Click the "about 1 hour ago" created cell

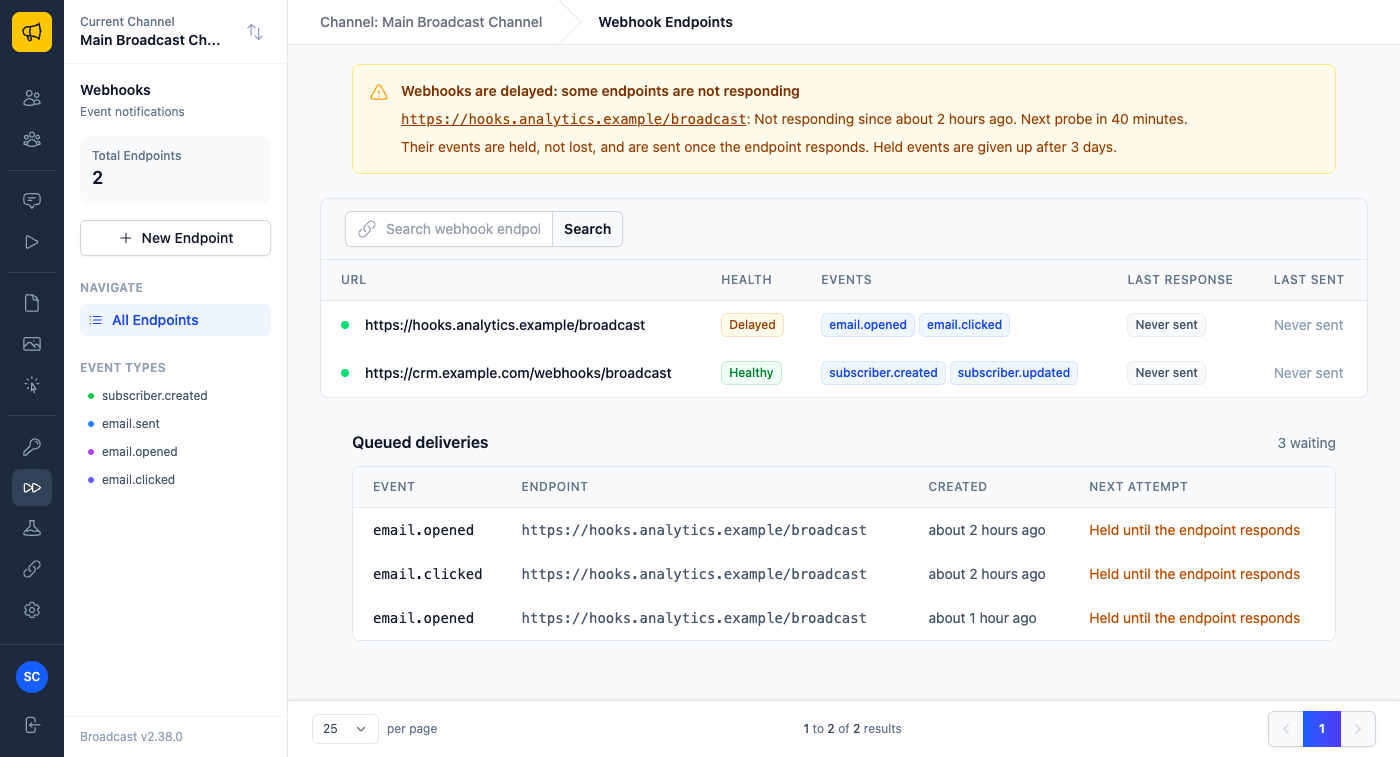983,618
